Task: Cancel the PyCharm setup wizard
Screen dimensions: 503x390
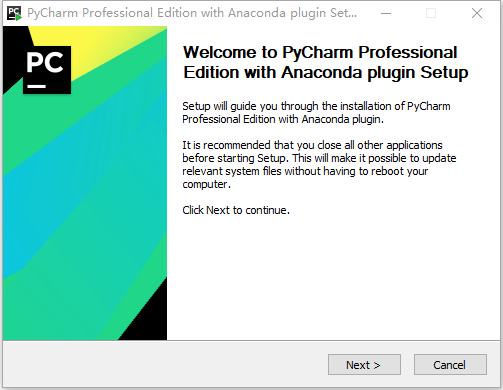Action: (450, 364)
